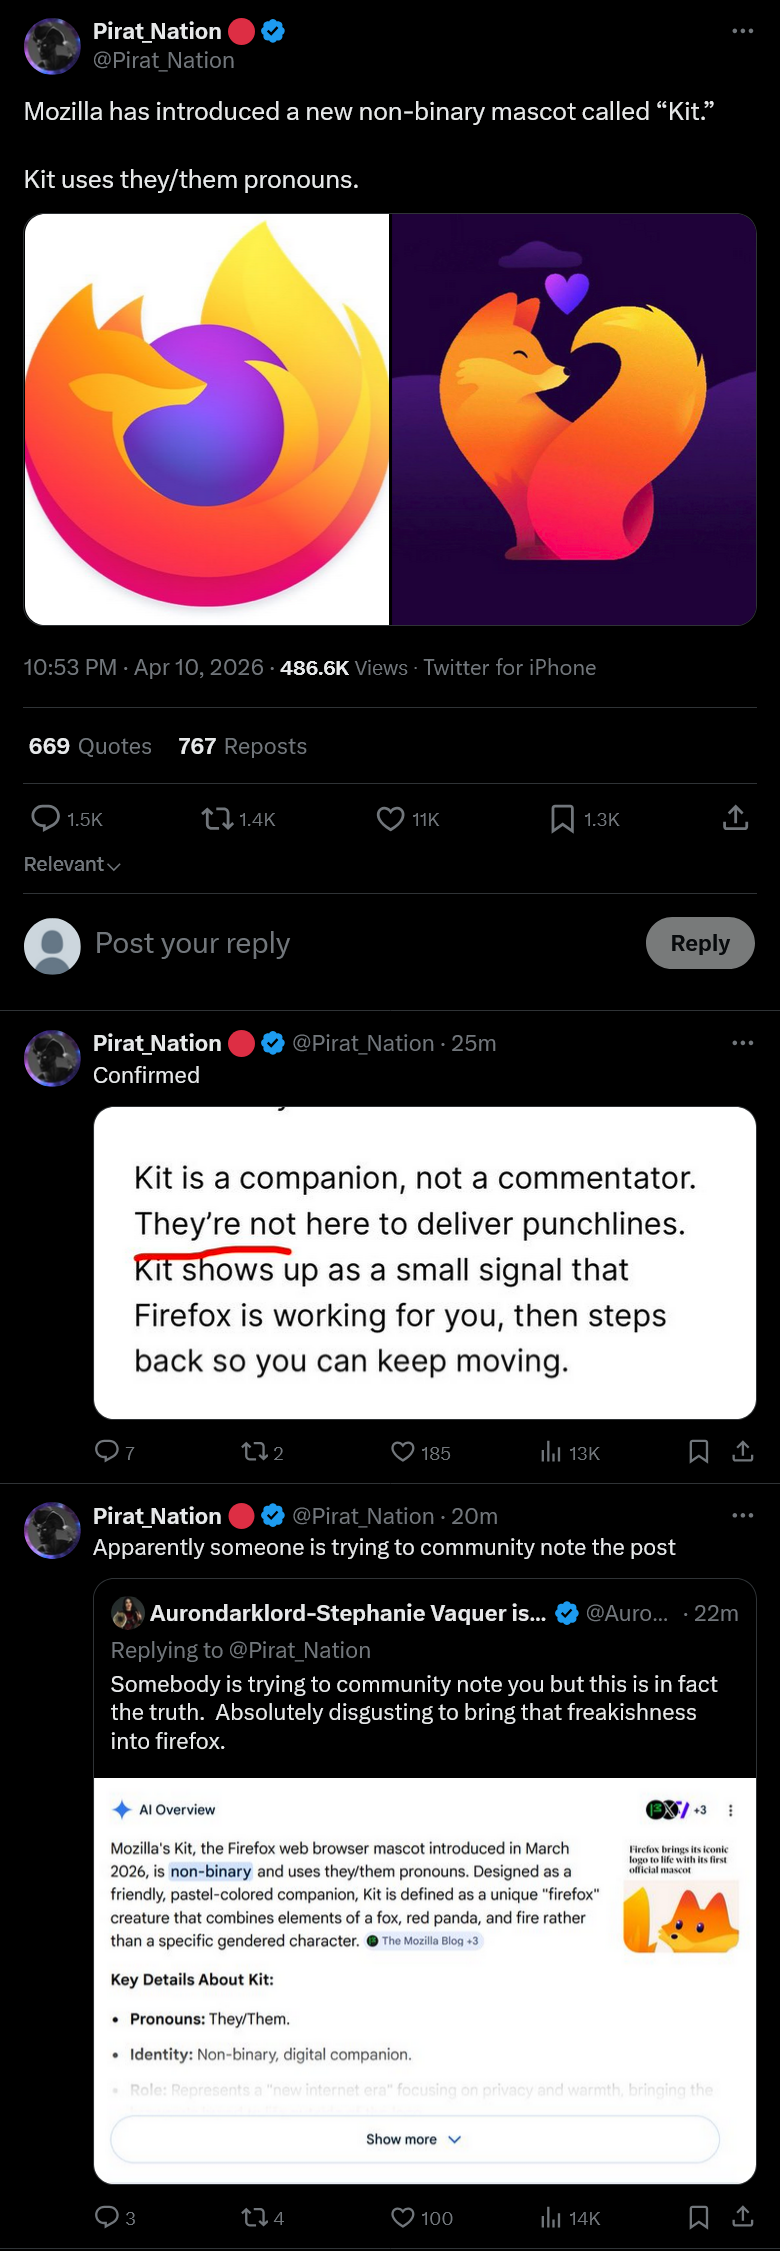
Task: Open replies on the main post
Action: [x=46, y=819]
